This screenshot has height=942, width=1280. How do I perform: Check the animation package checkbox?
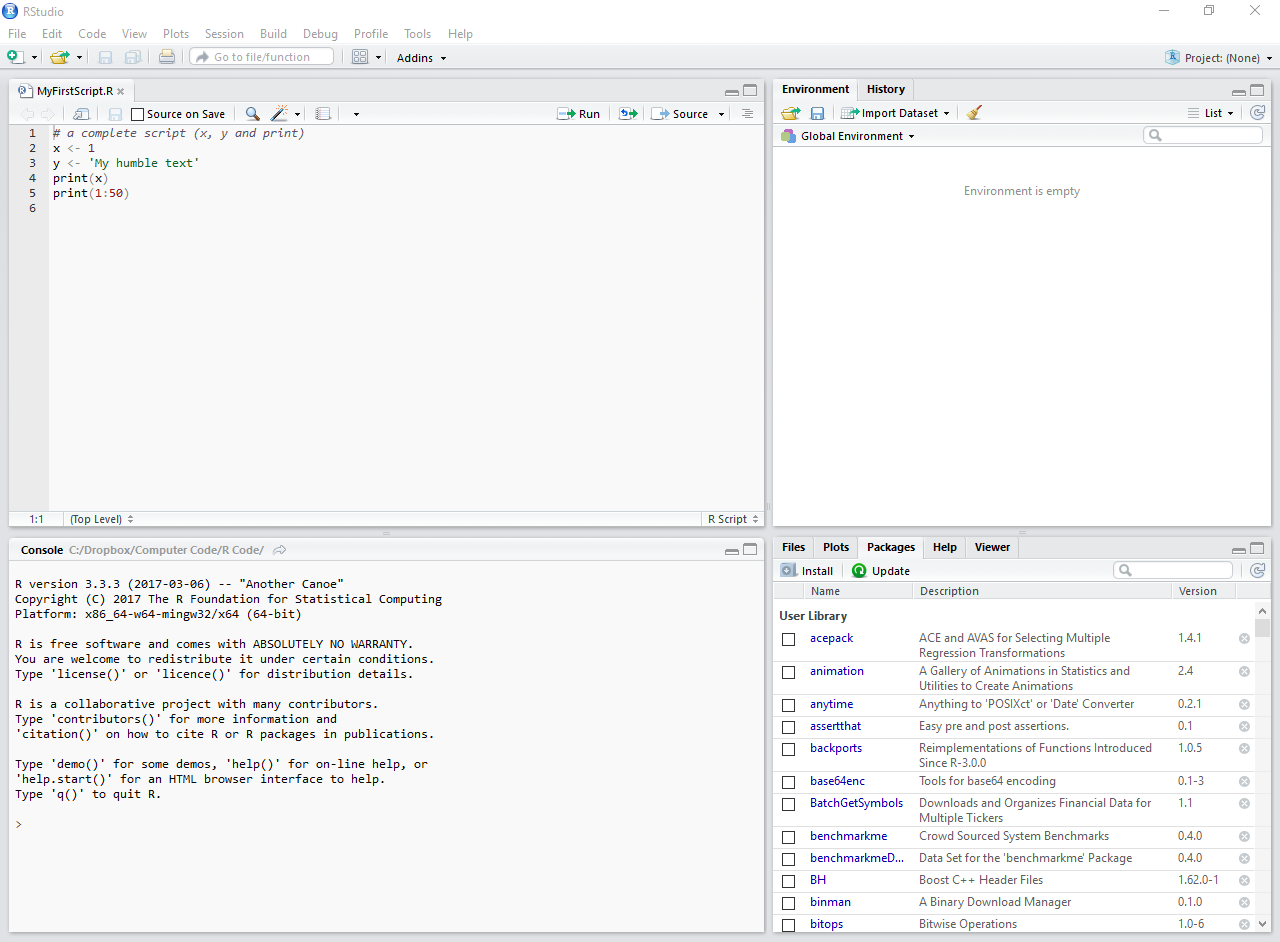[x=789, y=672]
